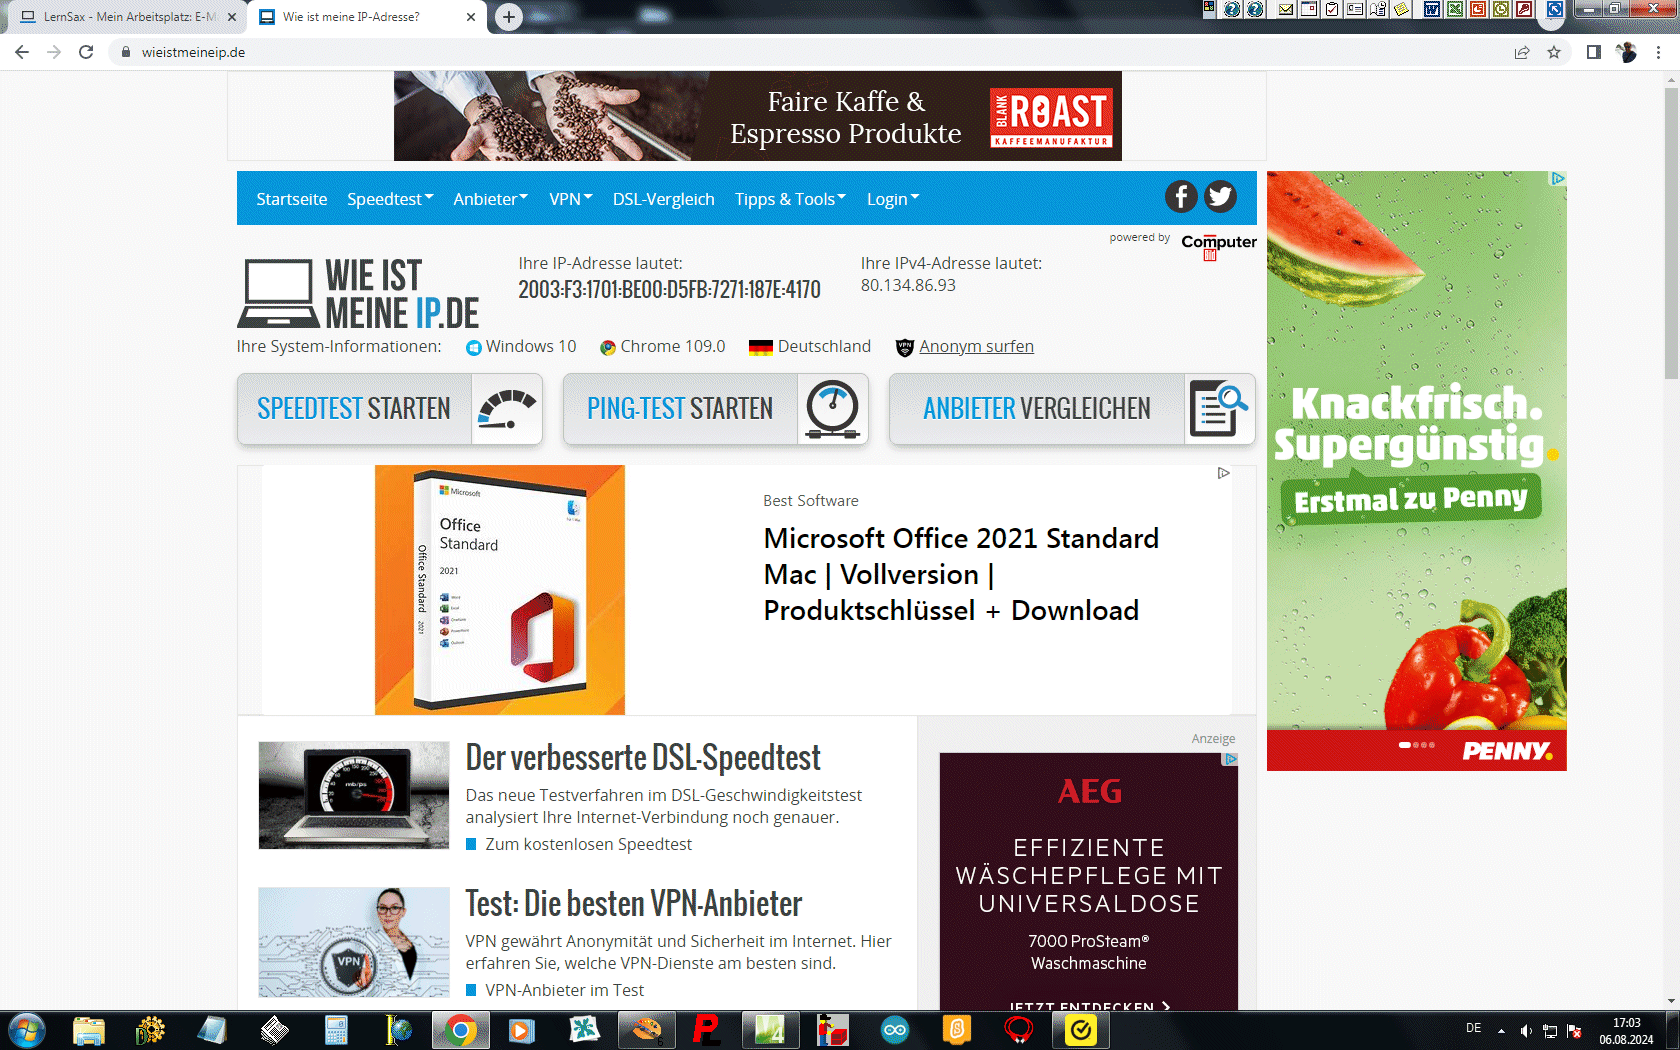This screenshot has width=1680, height=1050.
Task: Expand the Tipps & Tools dropdown
Action: coord(790,199)
